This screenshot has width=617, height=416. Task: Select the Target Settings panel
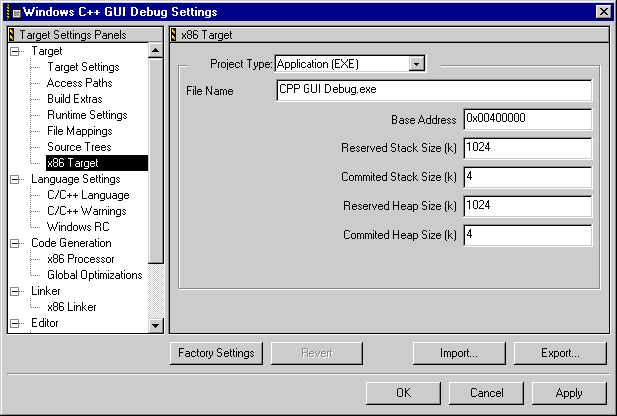(83, 67)
